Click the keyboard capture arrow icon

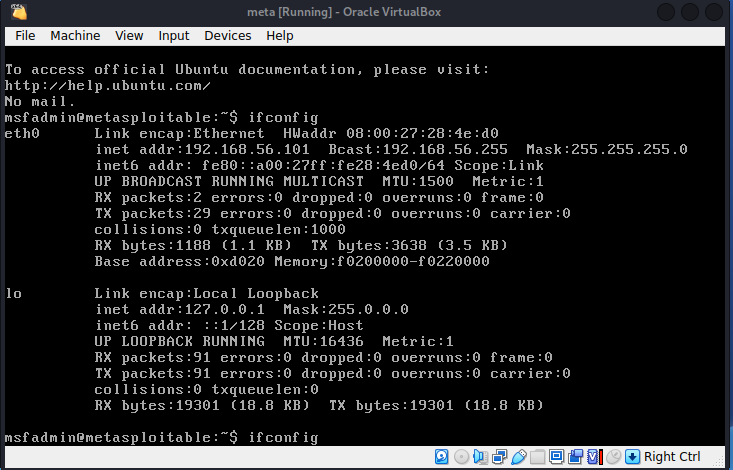632,456
